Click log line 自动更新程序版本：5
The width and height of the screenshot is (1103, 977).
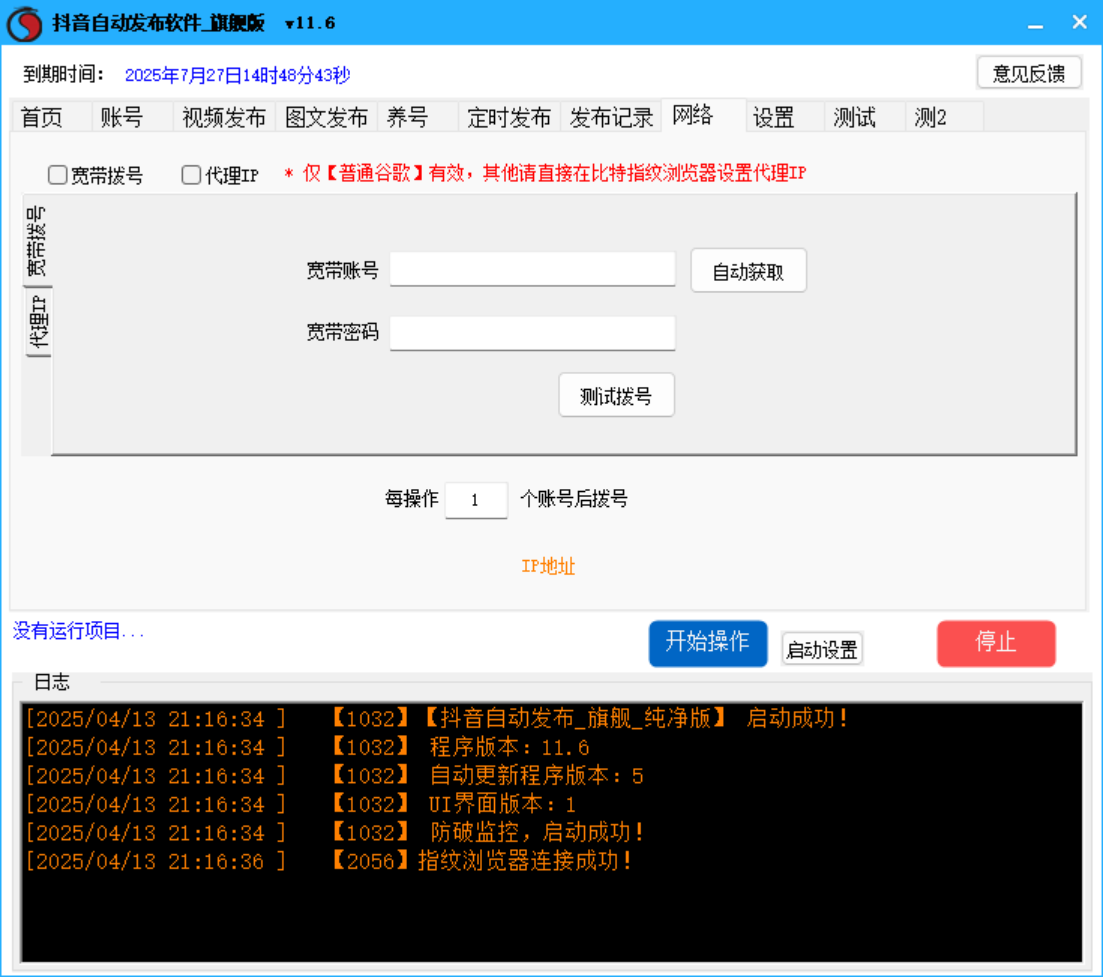(x=334, y=776)
